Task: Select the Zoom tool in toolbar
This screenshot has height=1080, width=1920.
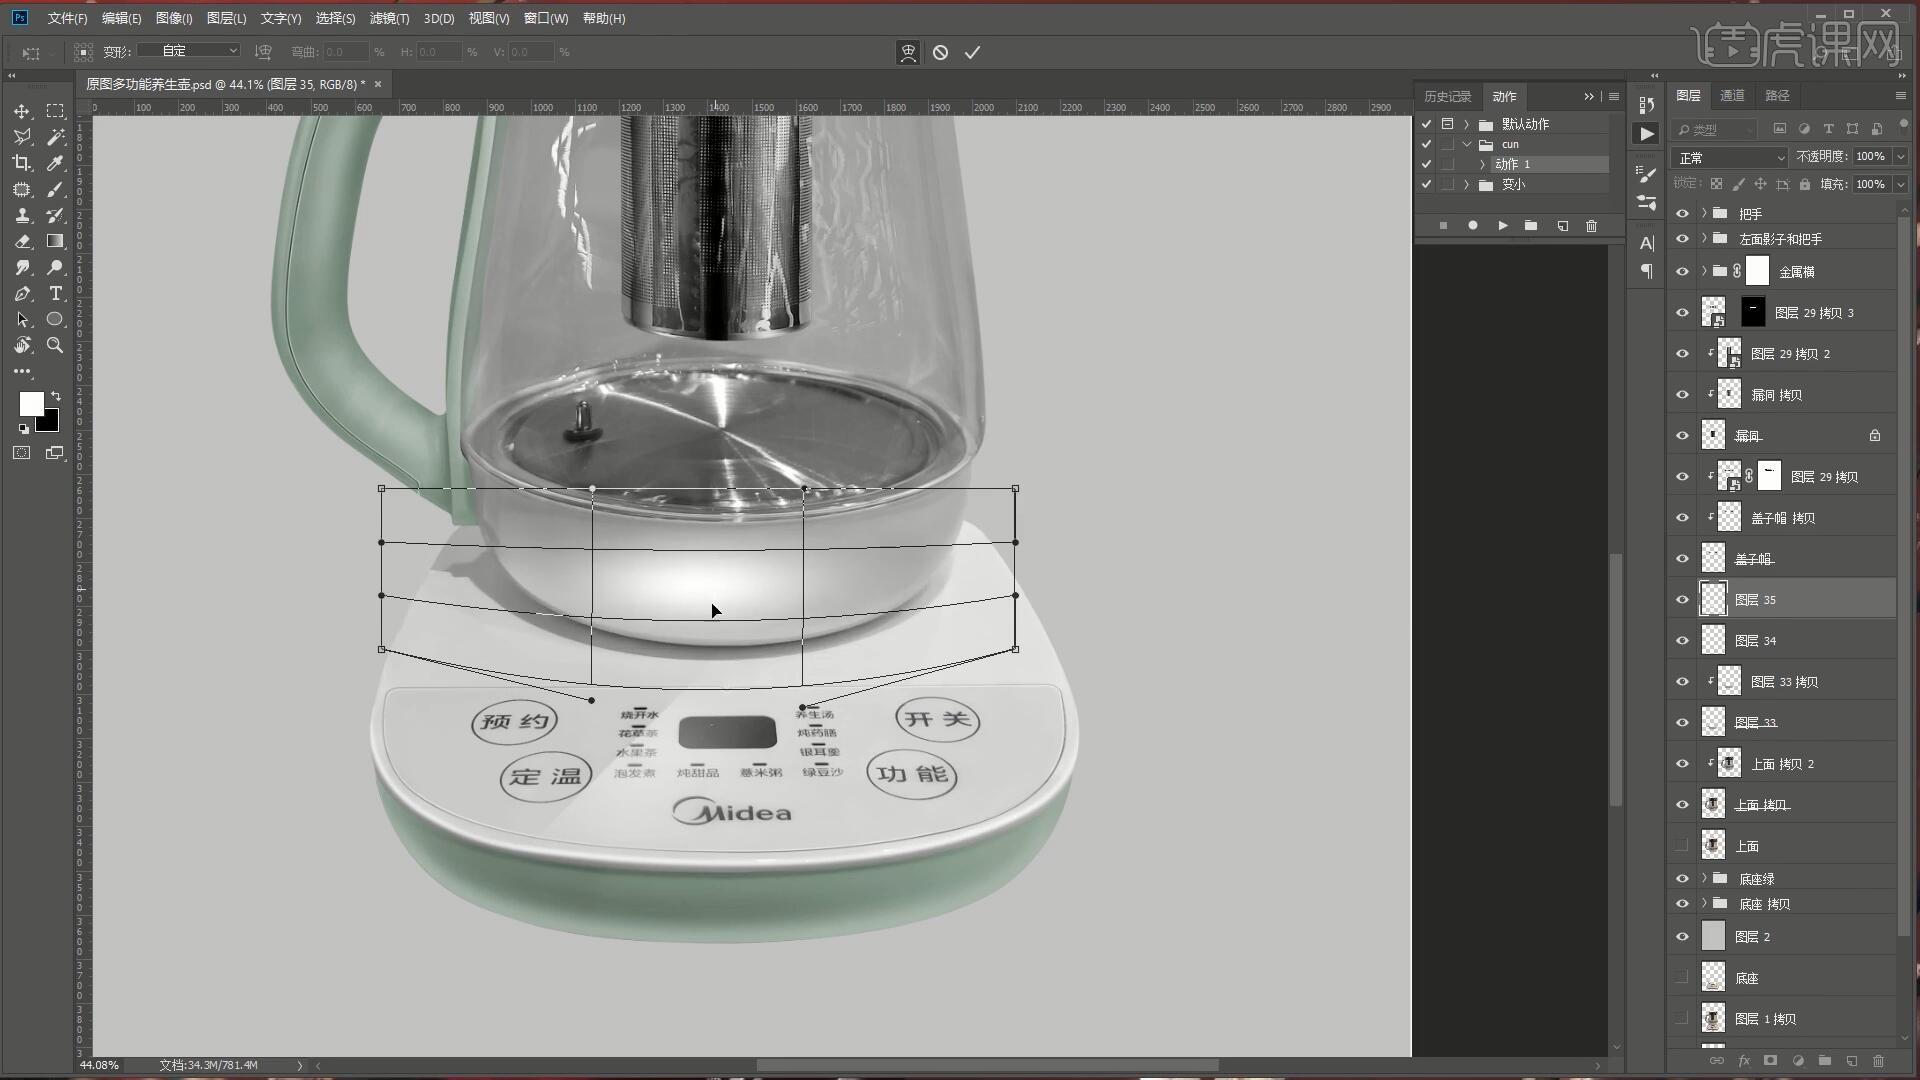Action: click(x=56, y=345)
